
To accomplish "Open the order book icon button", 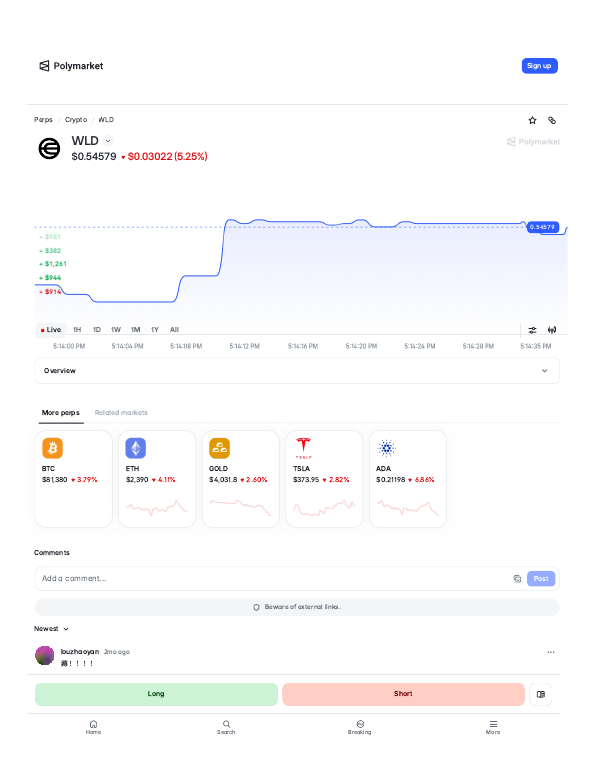I will 541,694.
